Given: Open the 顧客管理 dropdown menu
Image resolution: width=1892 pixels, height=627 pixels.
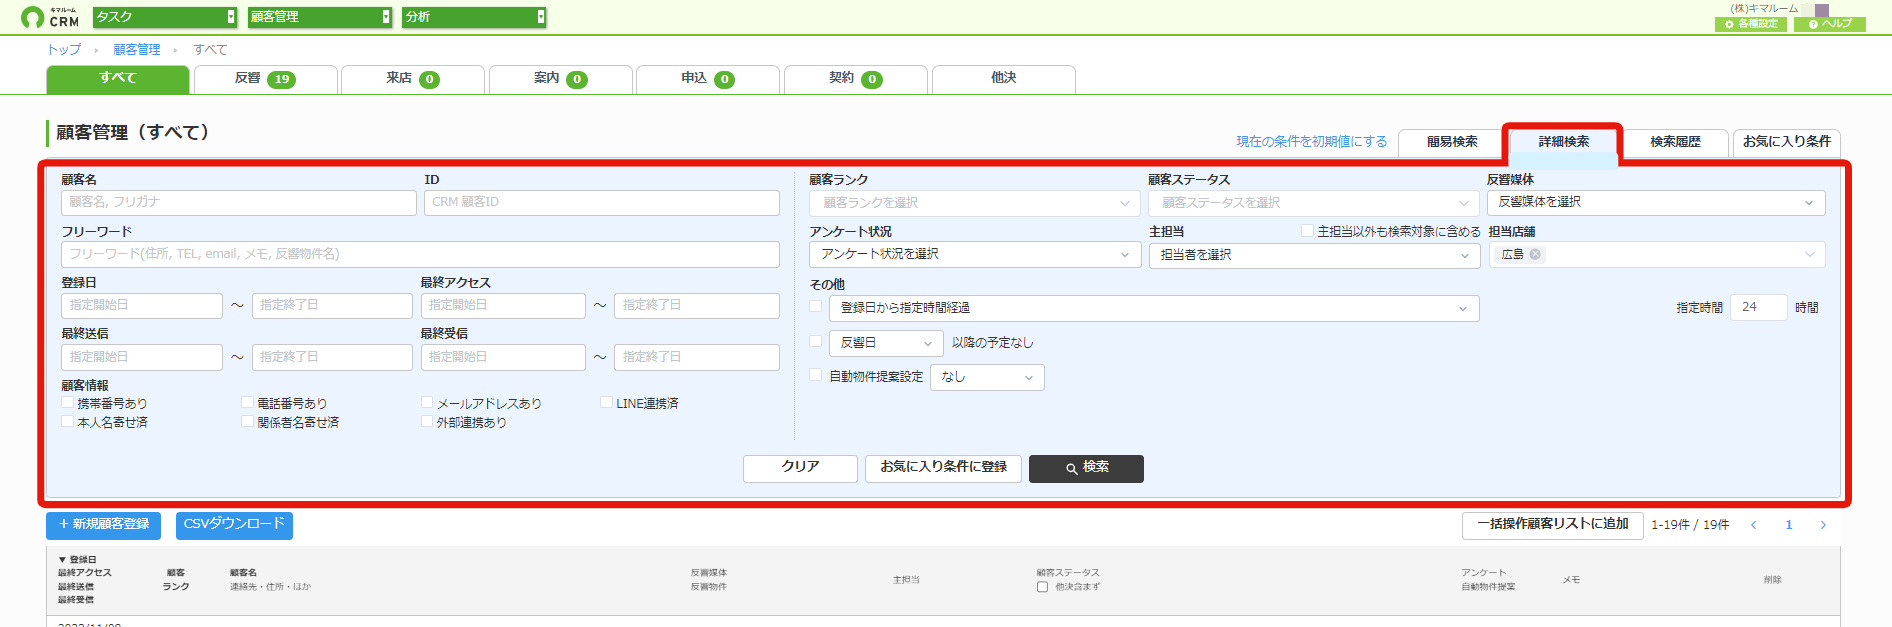Looking at the screenshot, I should click(320, 17).
